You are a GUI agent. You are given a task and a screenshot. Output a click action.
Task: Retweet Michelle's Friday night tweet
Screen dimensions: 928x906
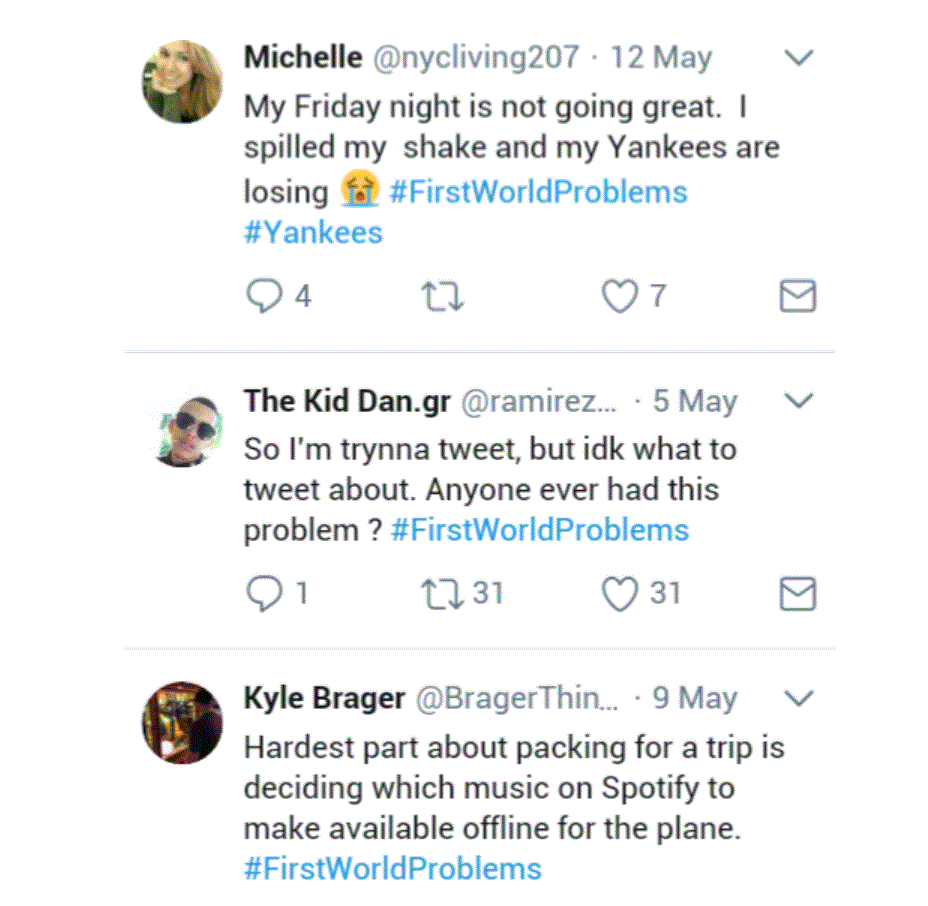click(x=443, y=297)
